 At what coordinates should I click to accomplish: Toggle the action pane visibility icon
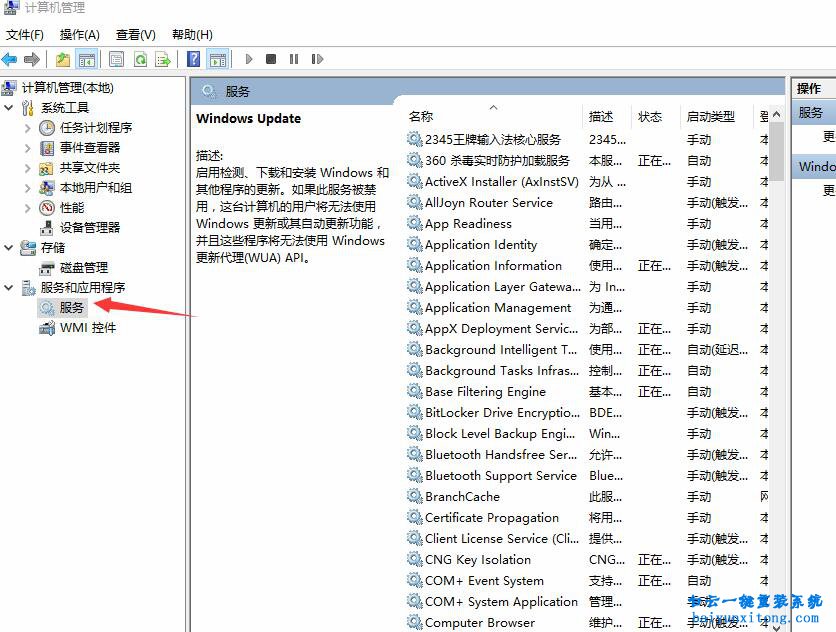(217, 59)
